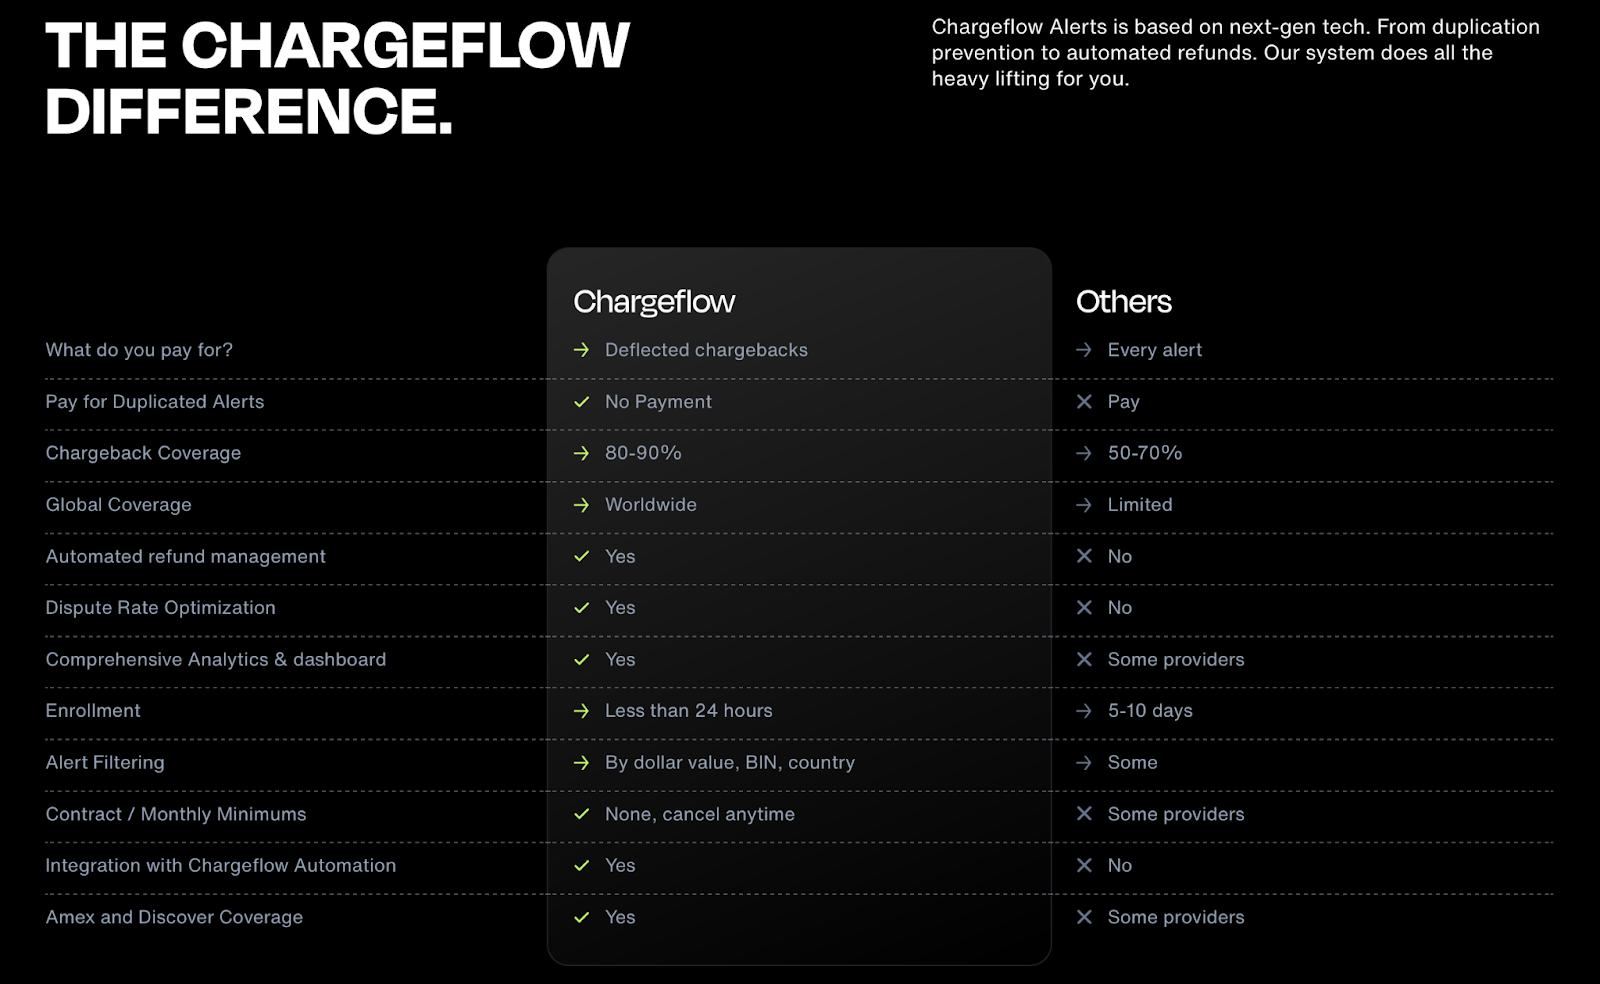Click the 'No Payment' value
The image size is (1600, 984).
[658, 402]
